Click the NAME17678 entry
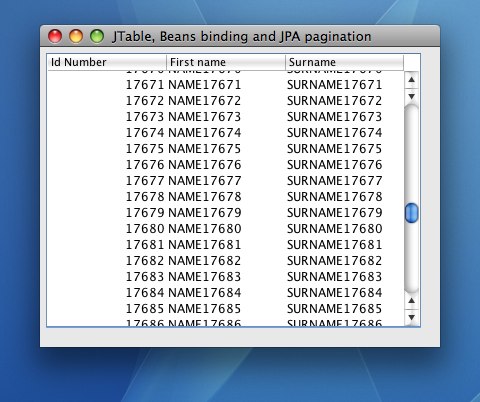This screenshot has width=480, height=402. point(226,197)
